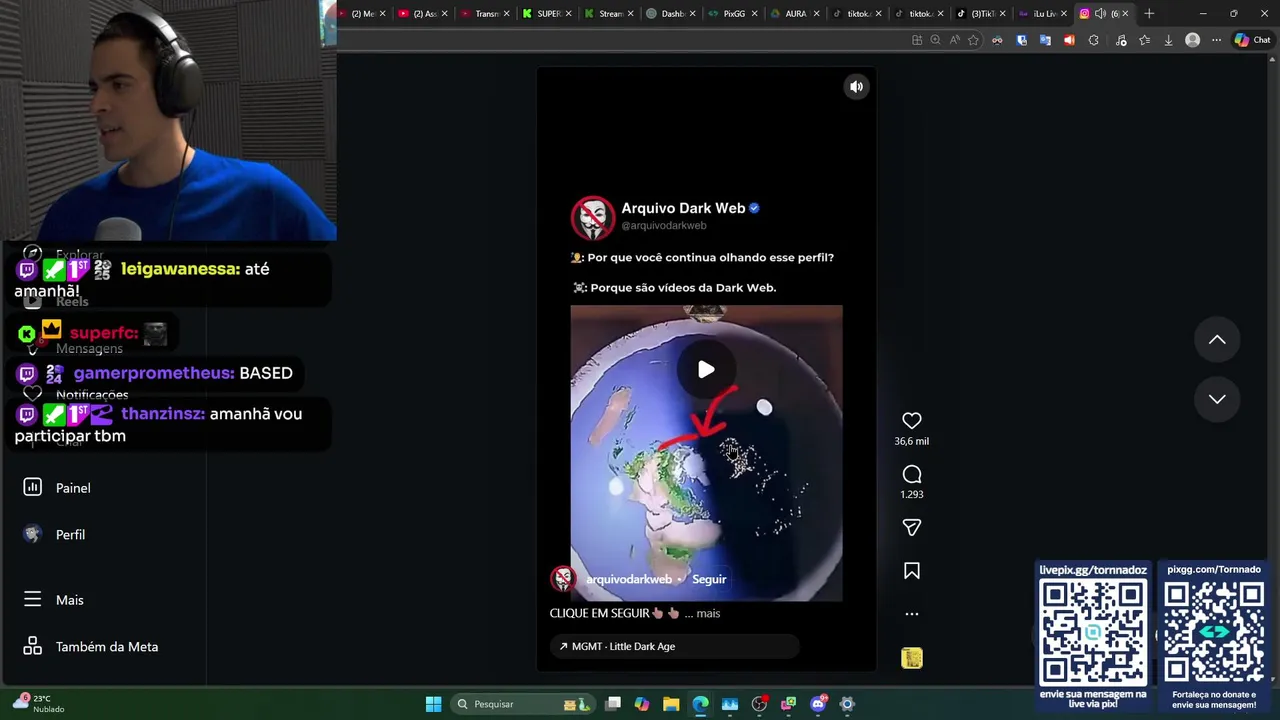
Task: Open the browser downloads icon
Action: pyautogui.click(x=1168, y=40)
